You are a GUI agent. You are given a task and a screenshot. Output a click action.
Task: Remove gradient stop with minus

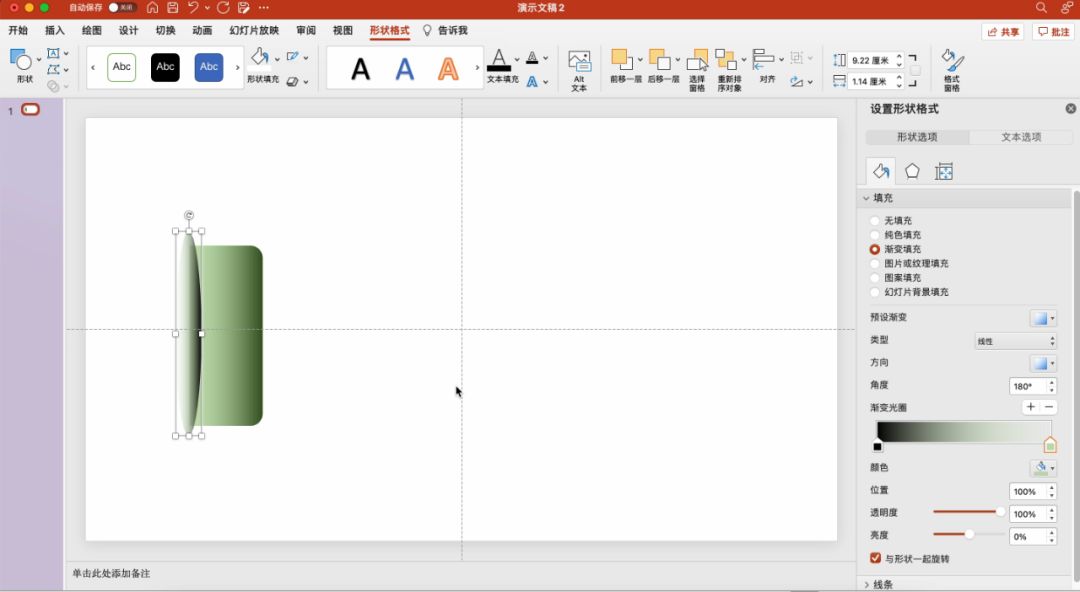coord(1048,407)
